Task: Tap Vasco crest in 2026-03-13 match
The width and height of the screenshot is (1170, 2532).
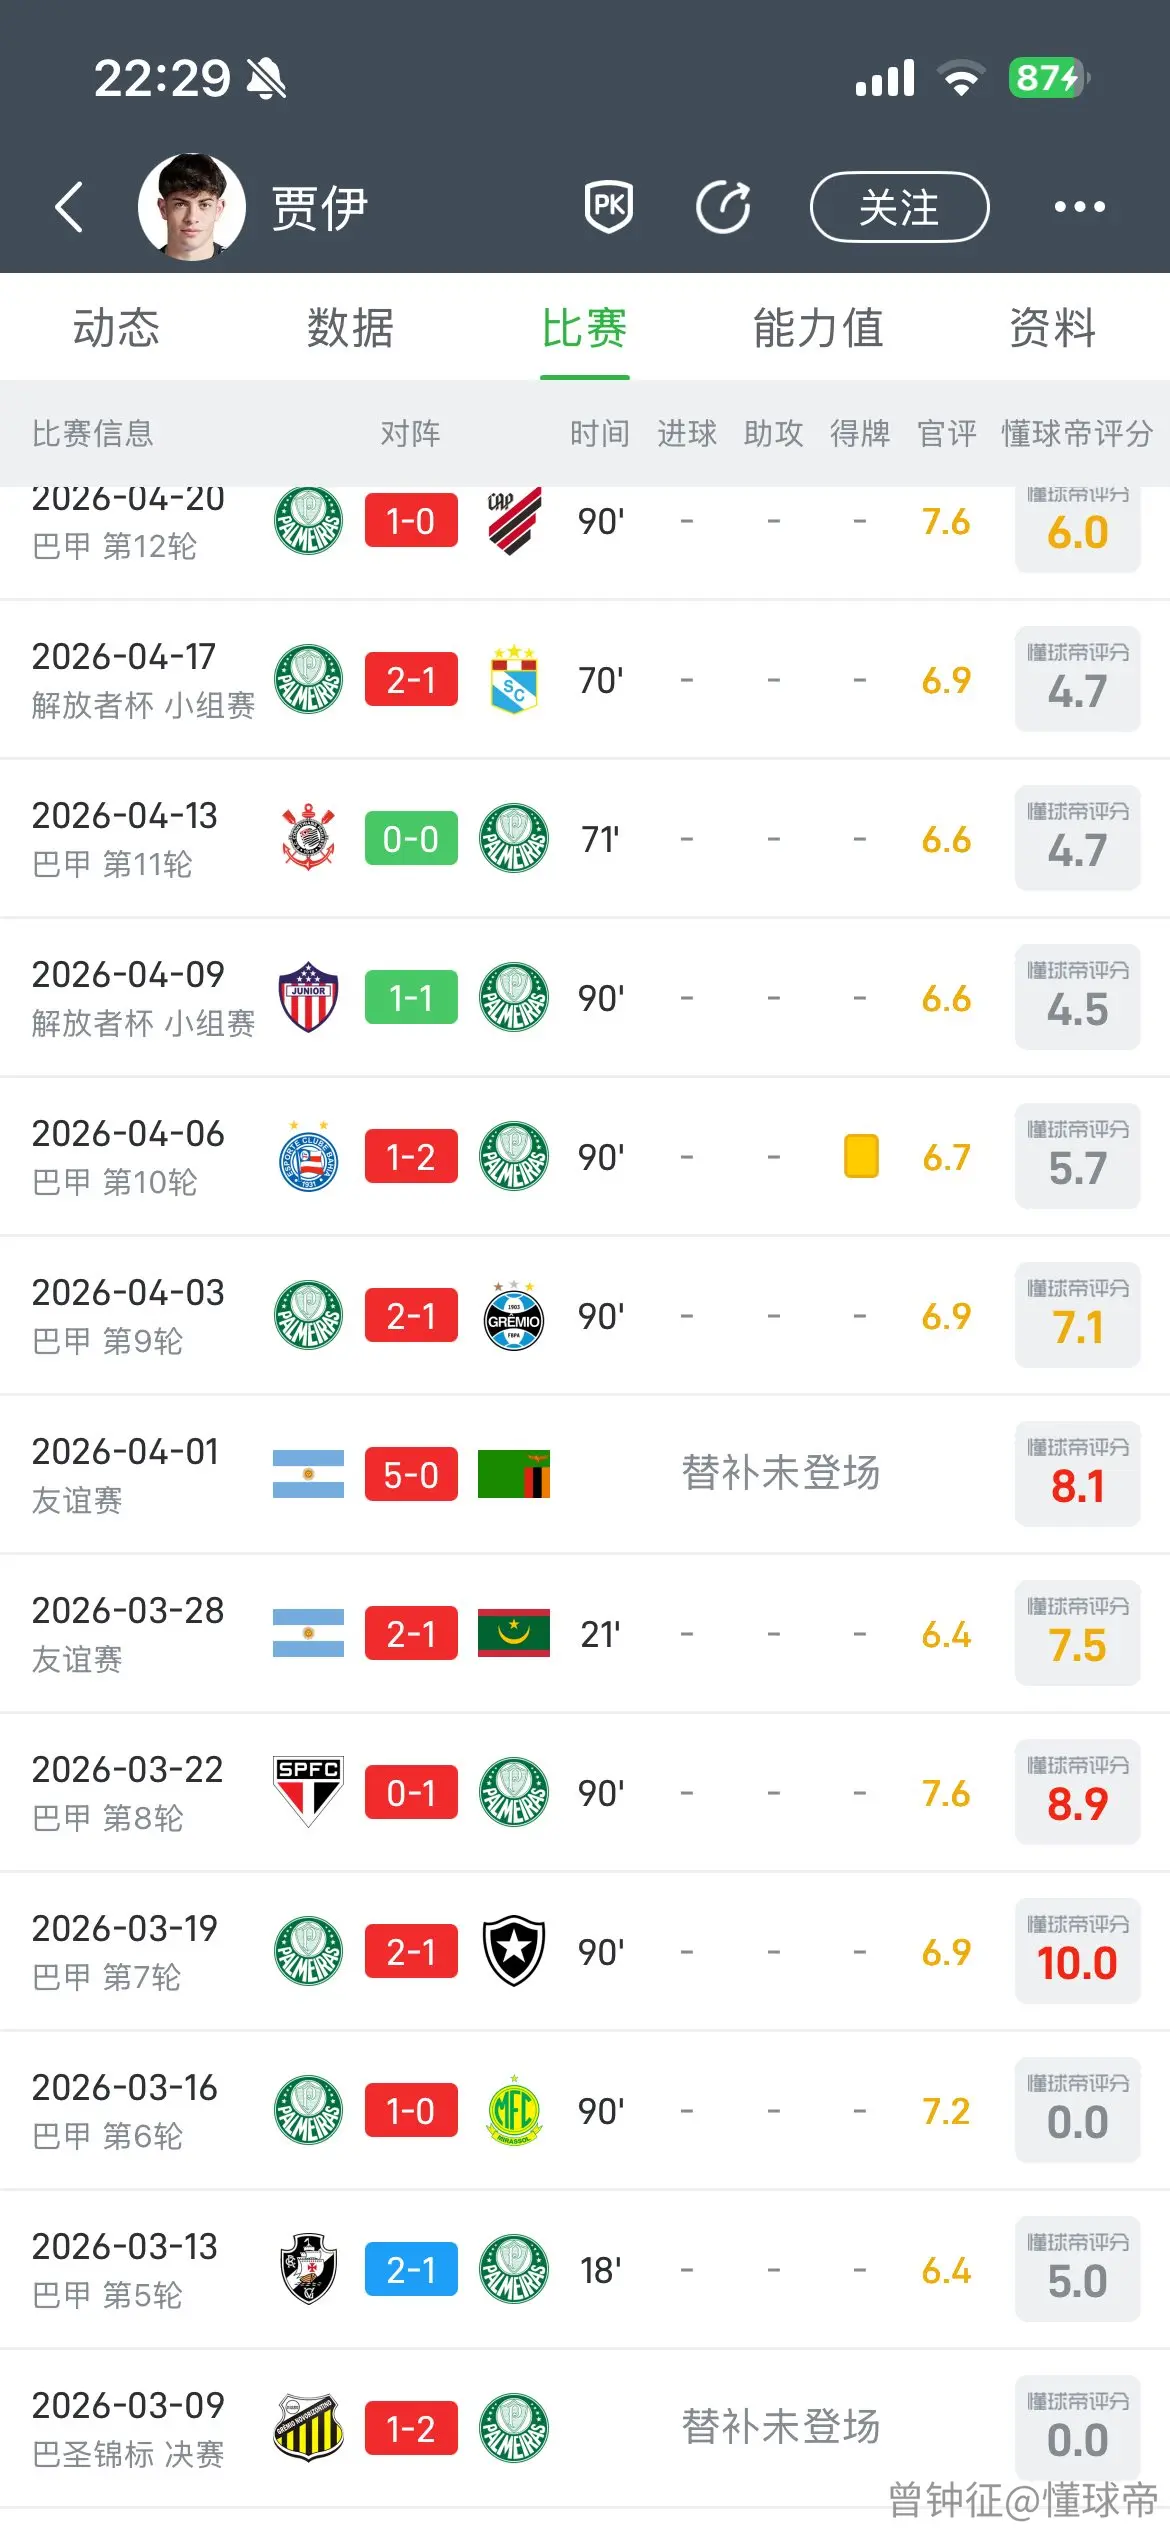Action: 308,2269
